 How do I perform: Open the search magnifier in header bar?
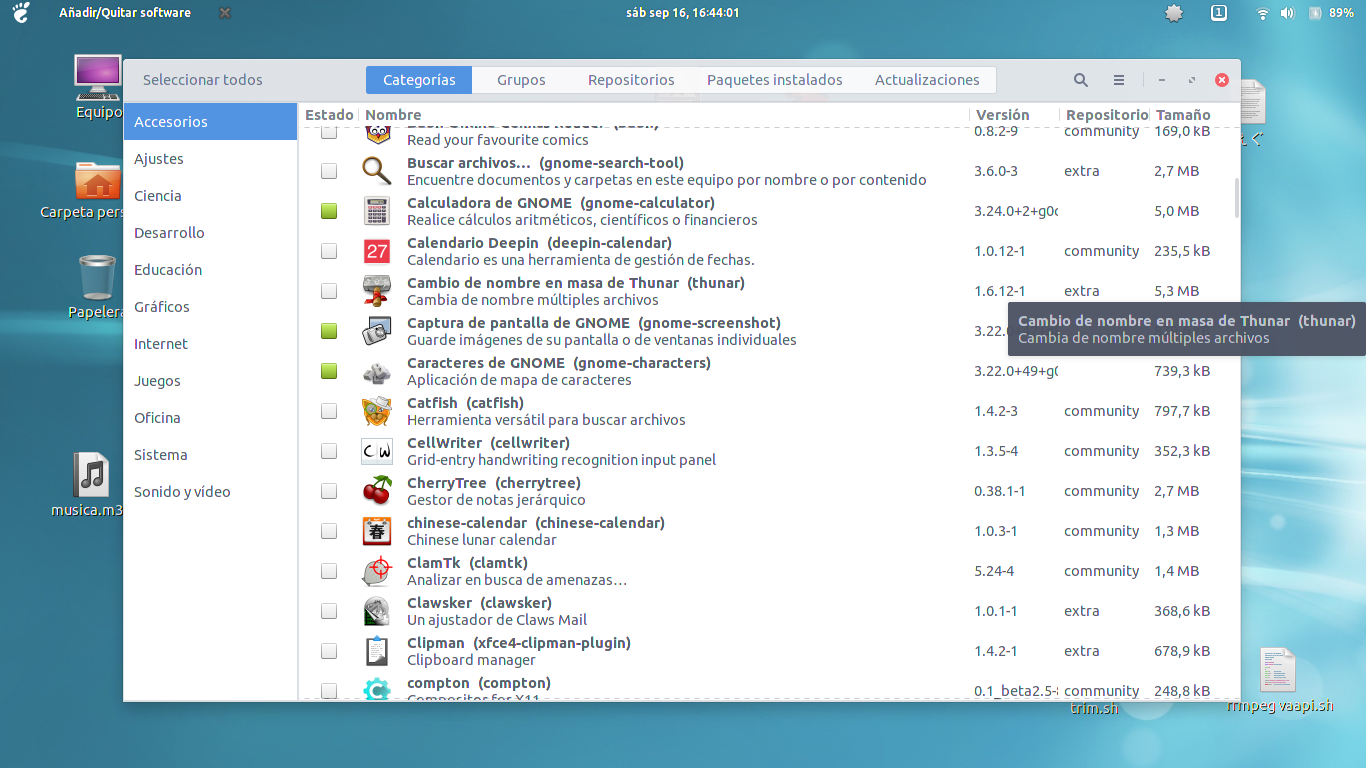coord(1081,80)
